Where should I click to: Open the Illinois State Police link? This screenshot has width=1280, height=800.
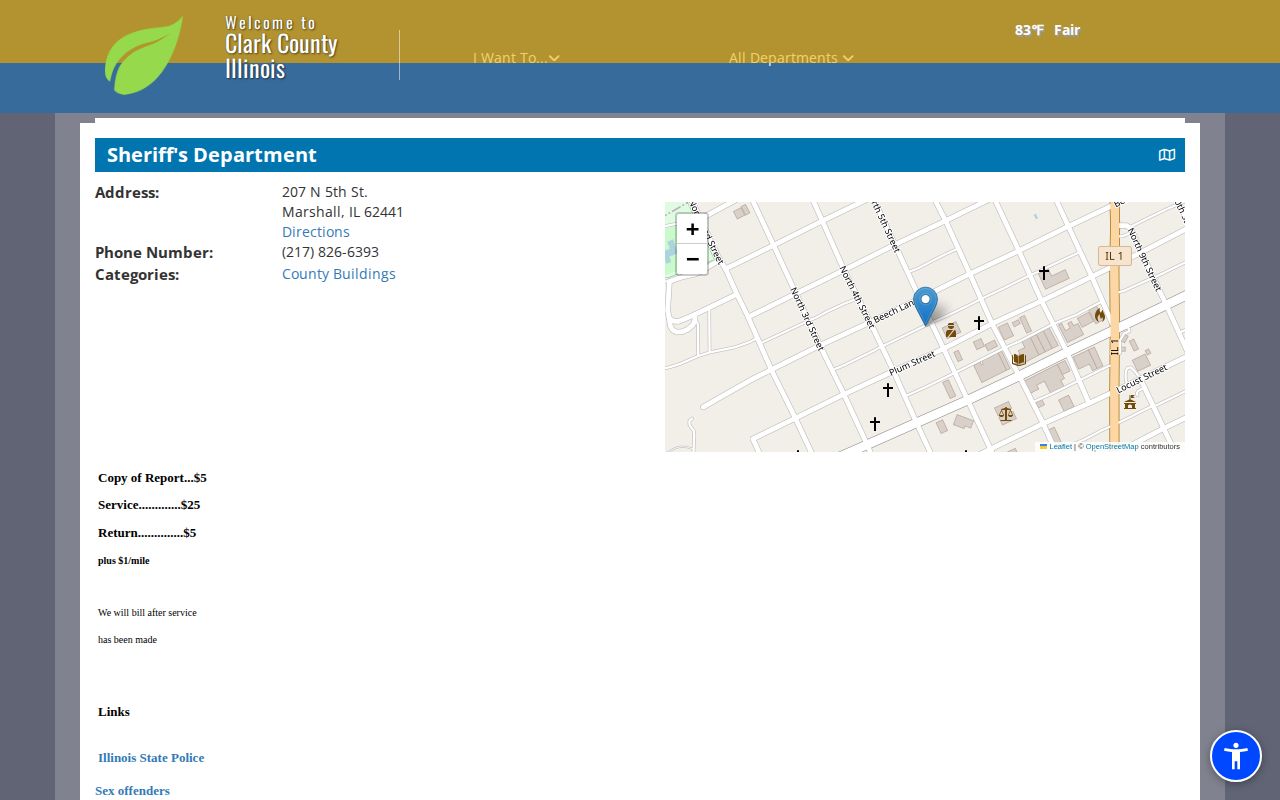[x=151, y=758]
